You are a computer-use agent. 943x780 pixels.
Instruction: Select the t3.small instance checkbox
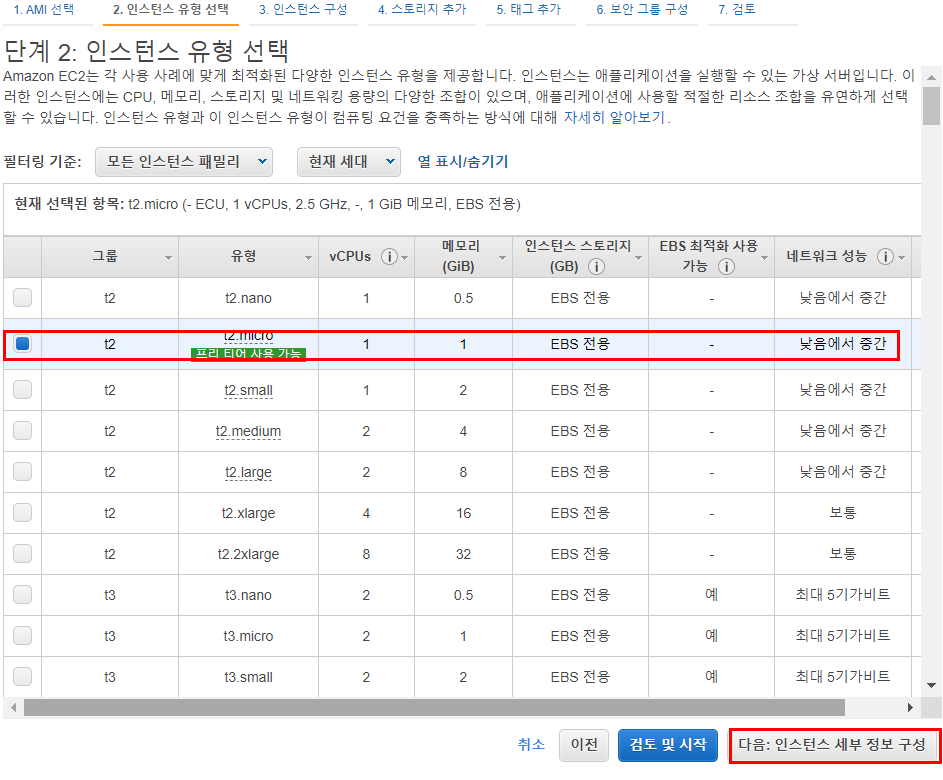23,677
